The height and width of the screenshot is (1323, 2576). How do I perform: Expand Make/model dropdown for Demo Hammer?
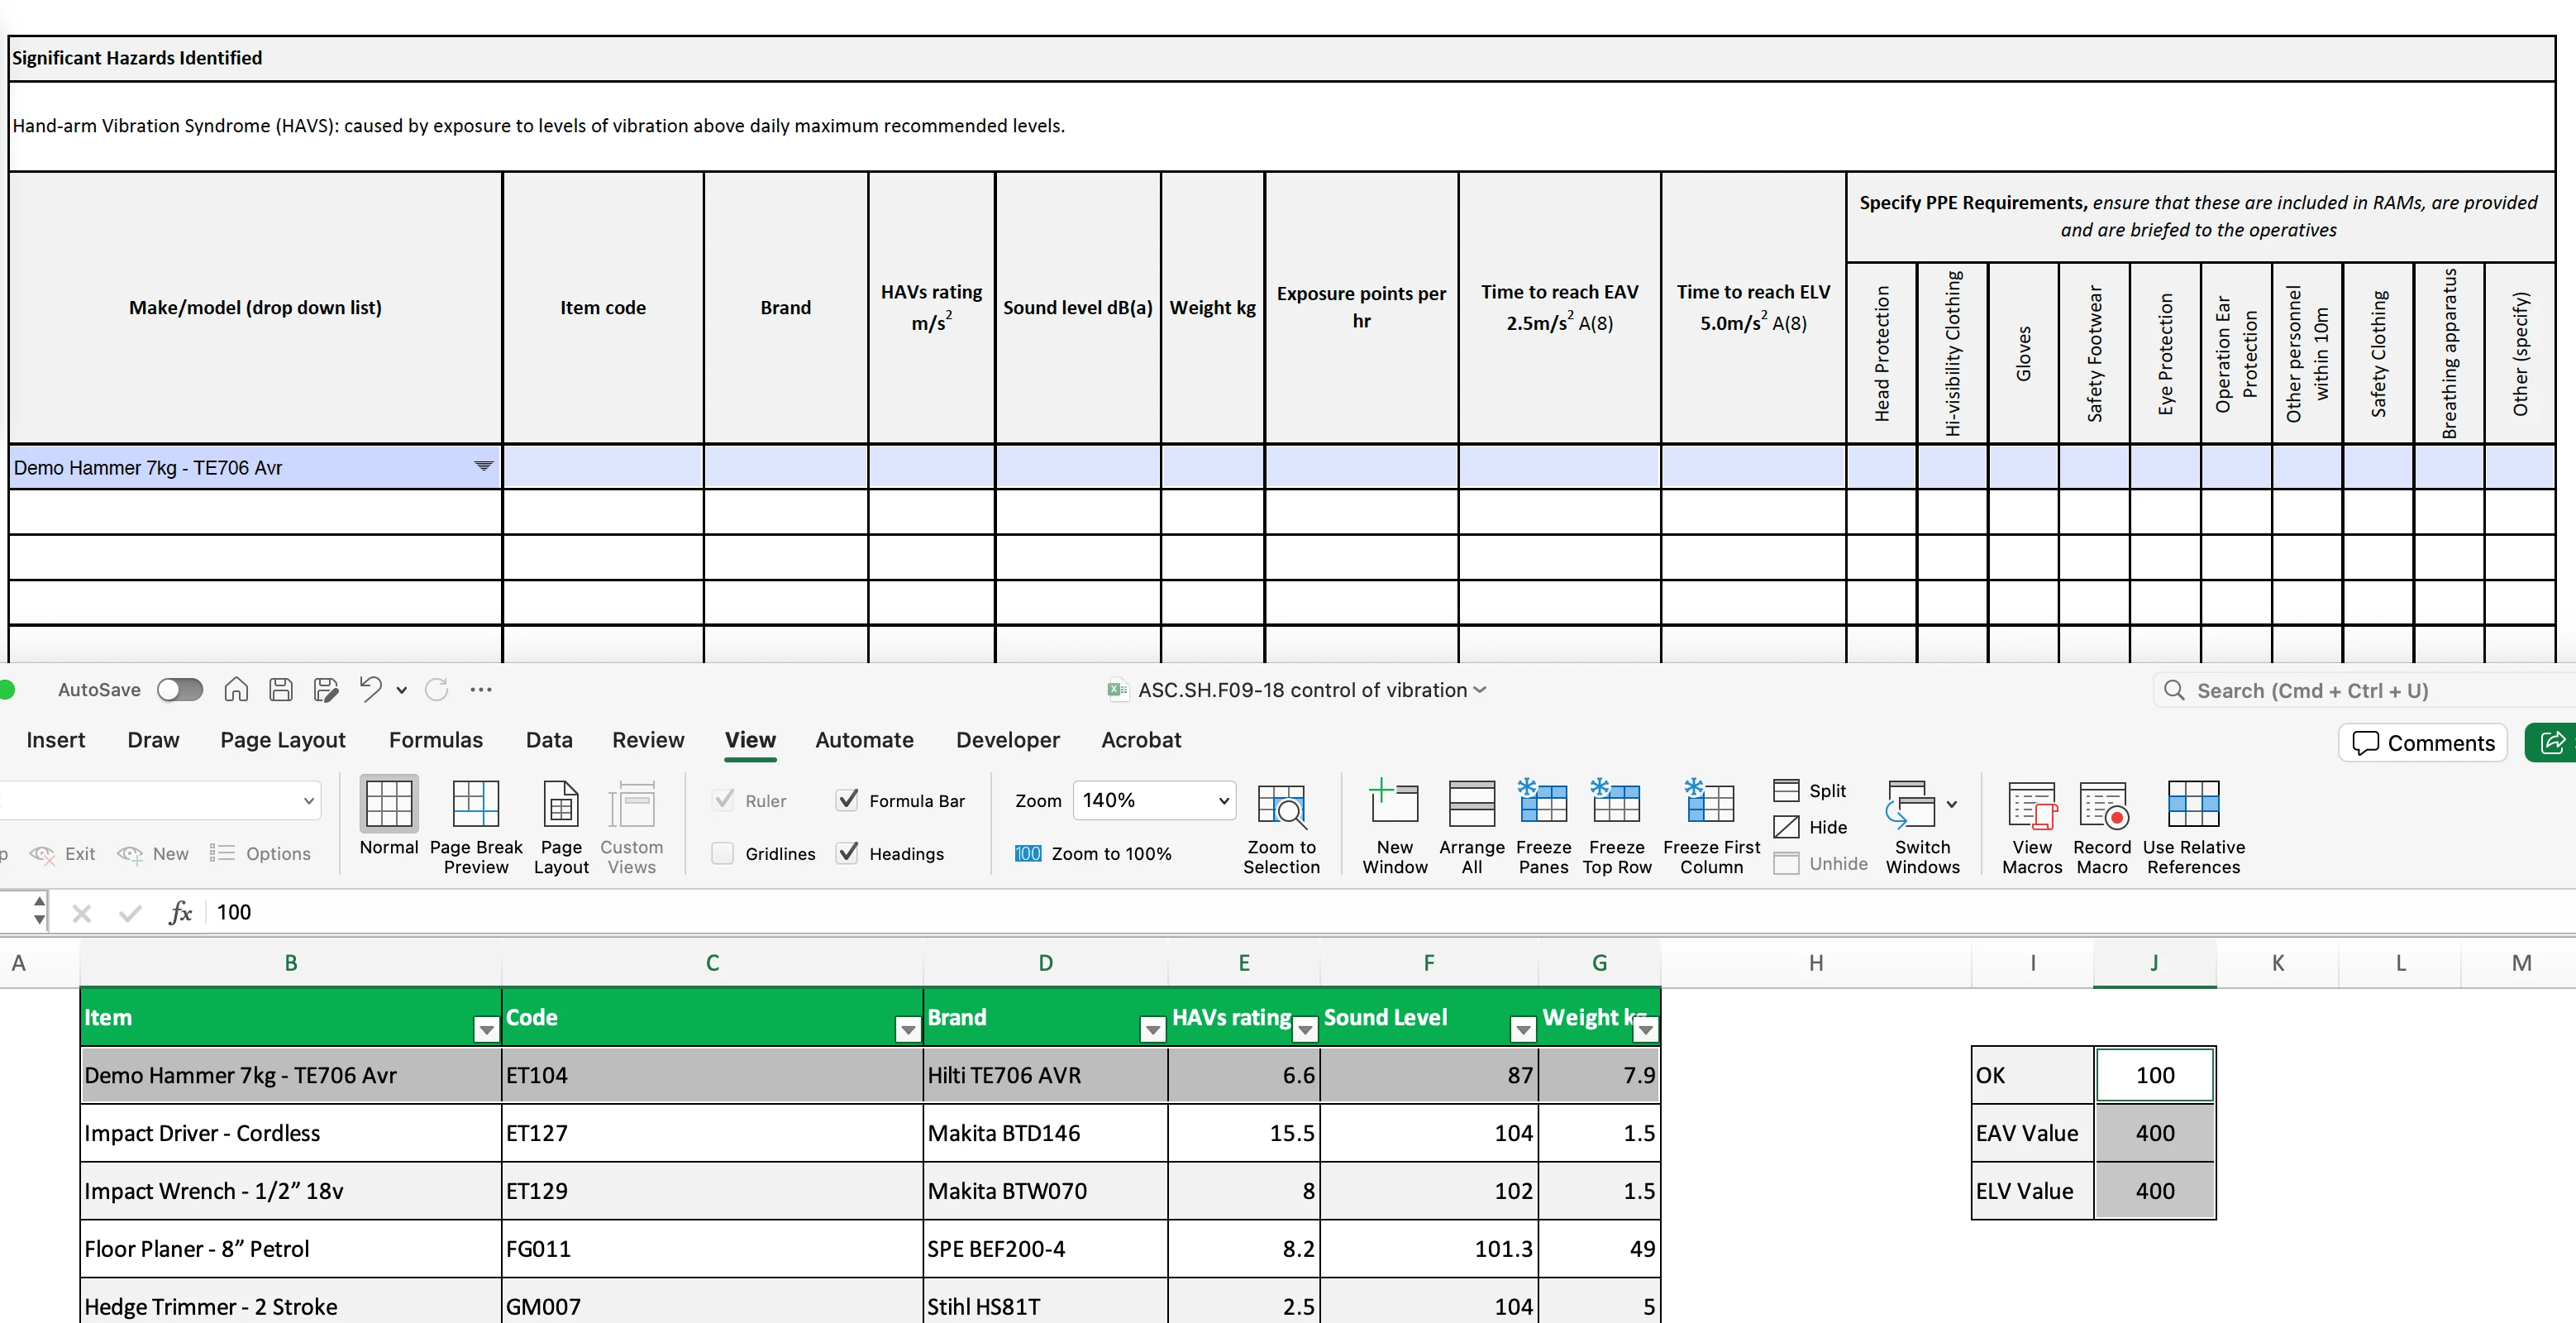483,466
